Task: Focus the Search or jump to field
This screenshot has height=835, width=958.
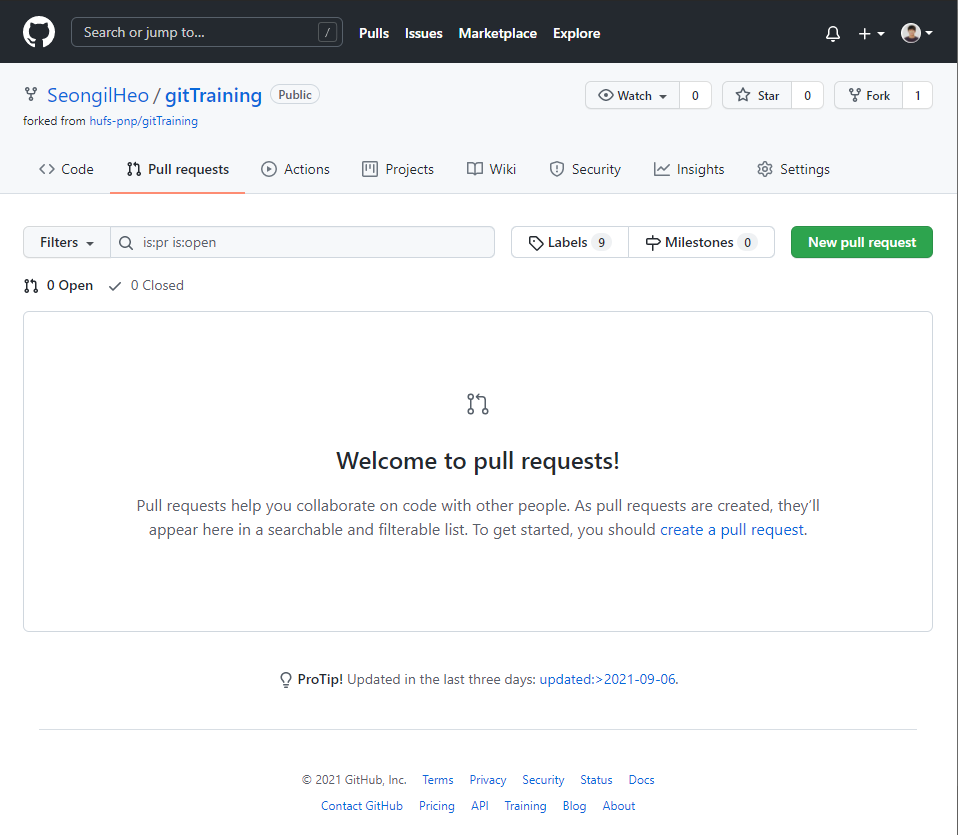Action: (x=207, y=32)
